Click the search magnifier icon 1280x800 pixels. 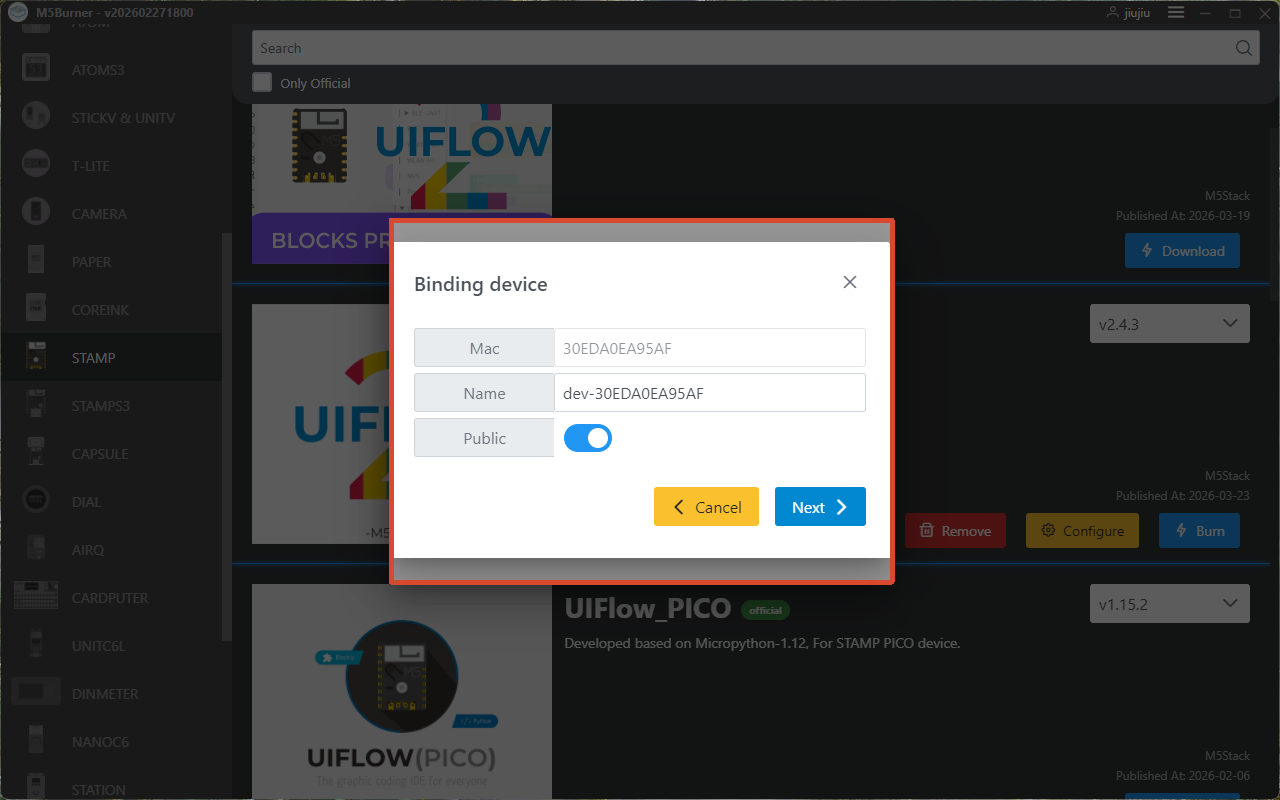coord(1243,48)
